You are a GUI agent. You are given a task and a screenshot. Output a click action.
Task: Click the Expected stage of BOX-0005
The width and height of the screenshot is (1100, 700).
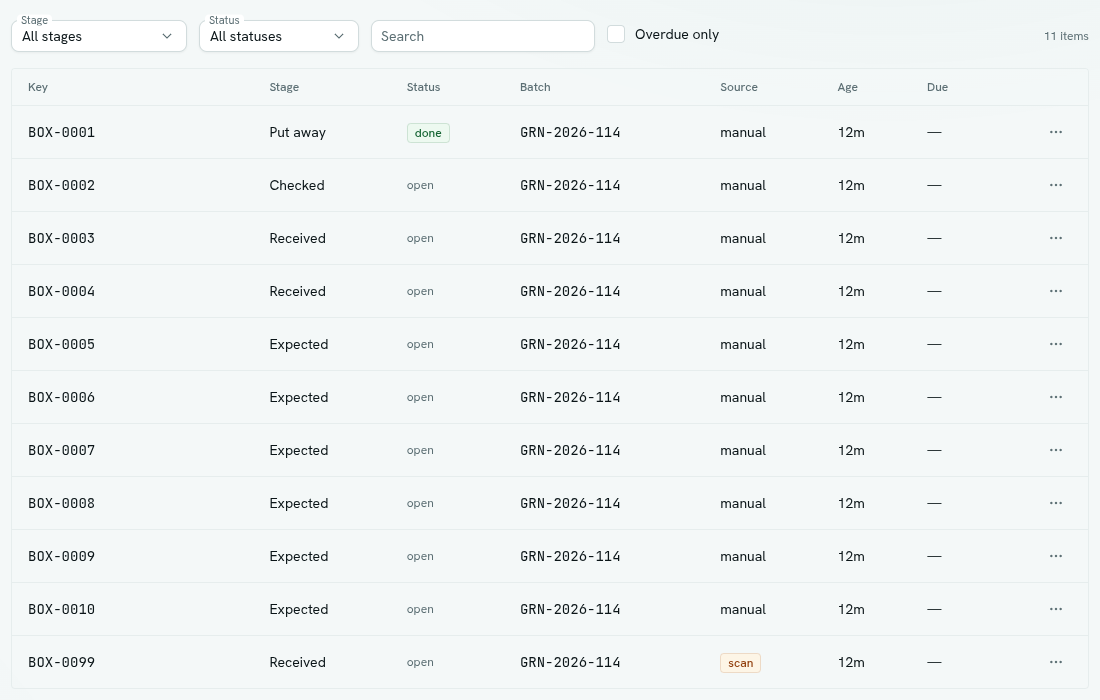point(299,344)
